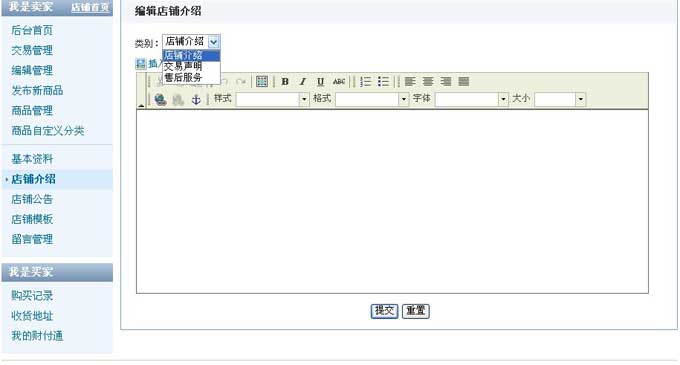Align text right icon
The height and width of the screenshot is (365, 680).
pyautogui.click(x=446, y=81)
